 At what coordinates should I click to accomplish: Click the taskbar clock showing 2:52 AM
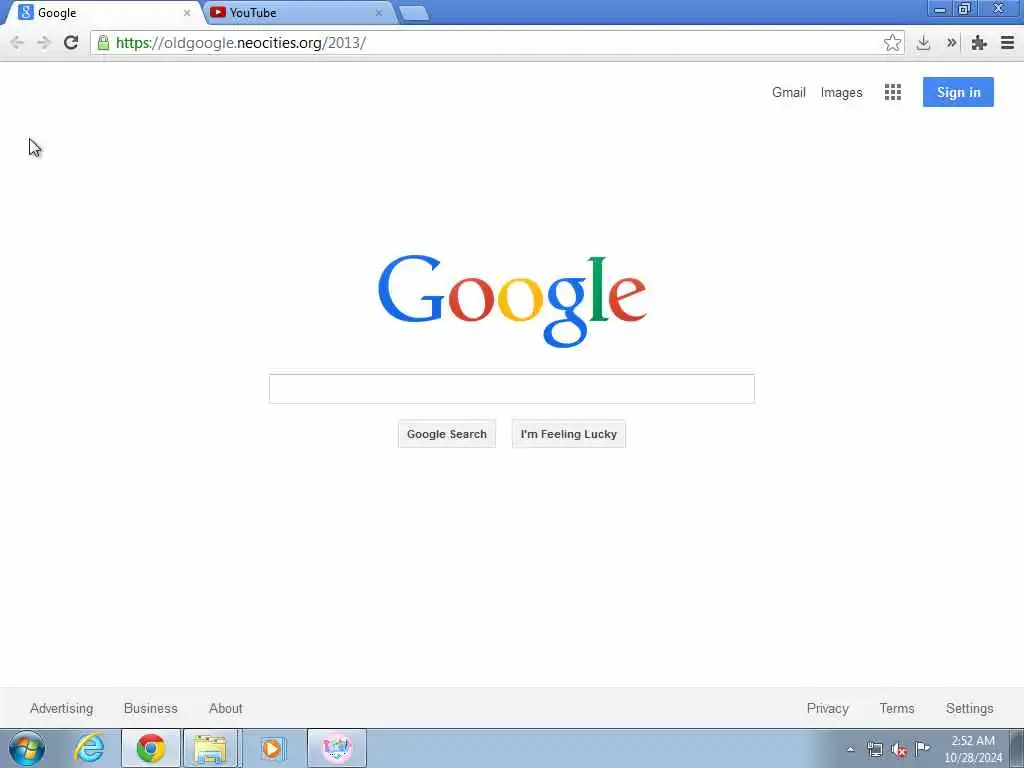pos(973,749)
